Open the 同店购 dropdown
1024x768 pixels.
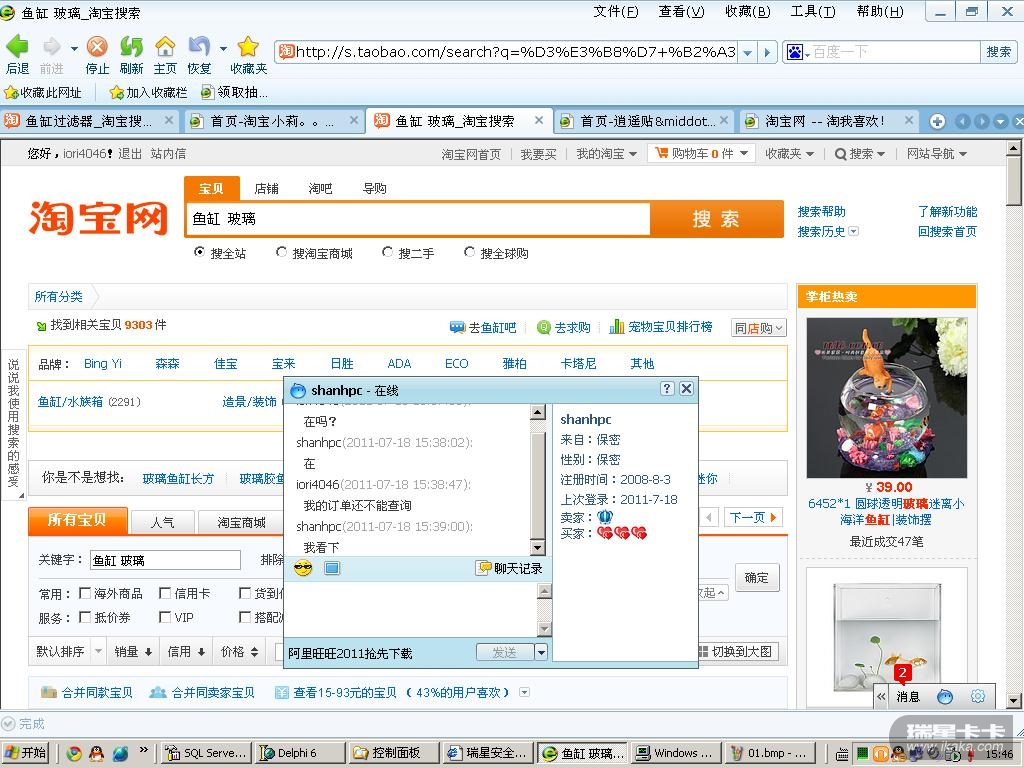coord(759,328)
